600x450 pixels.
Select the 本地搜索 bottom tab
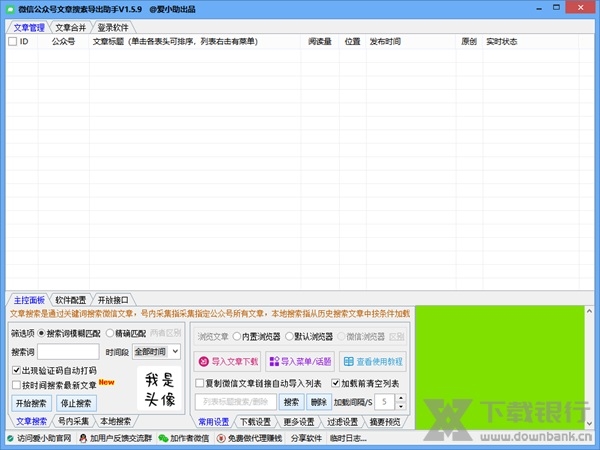click(115, 421)
